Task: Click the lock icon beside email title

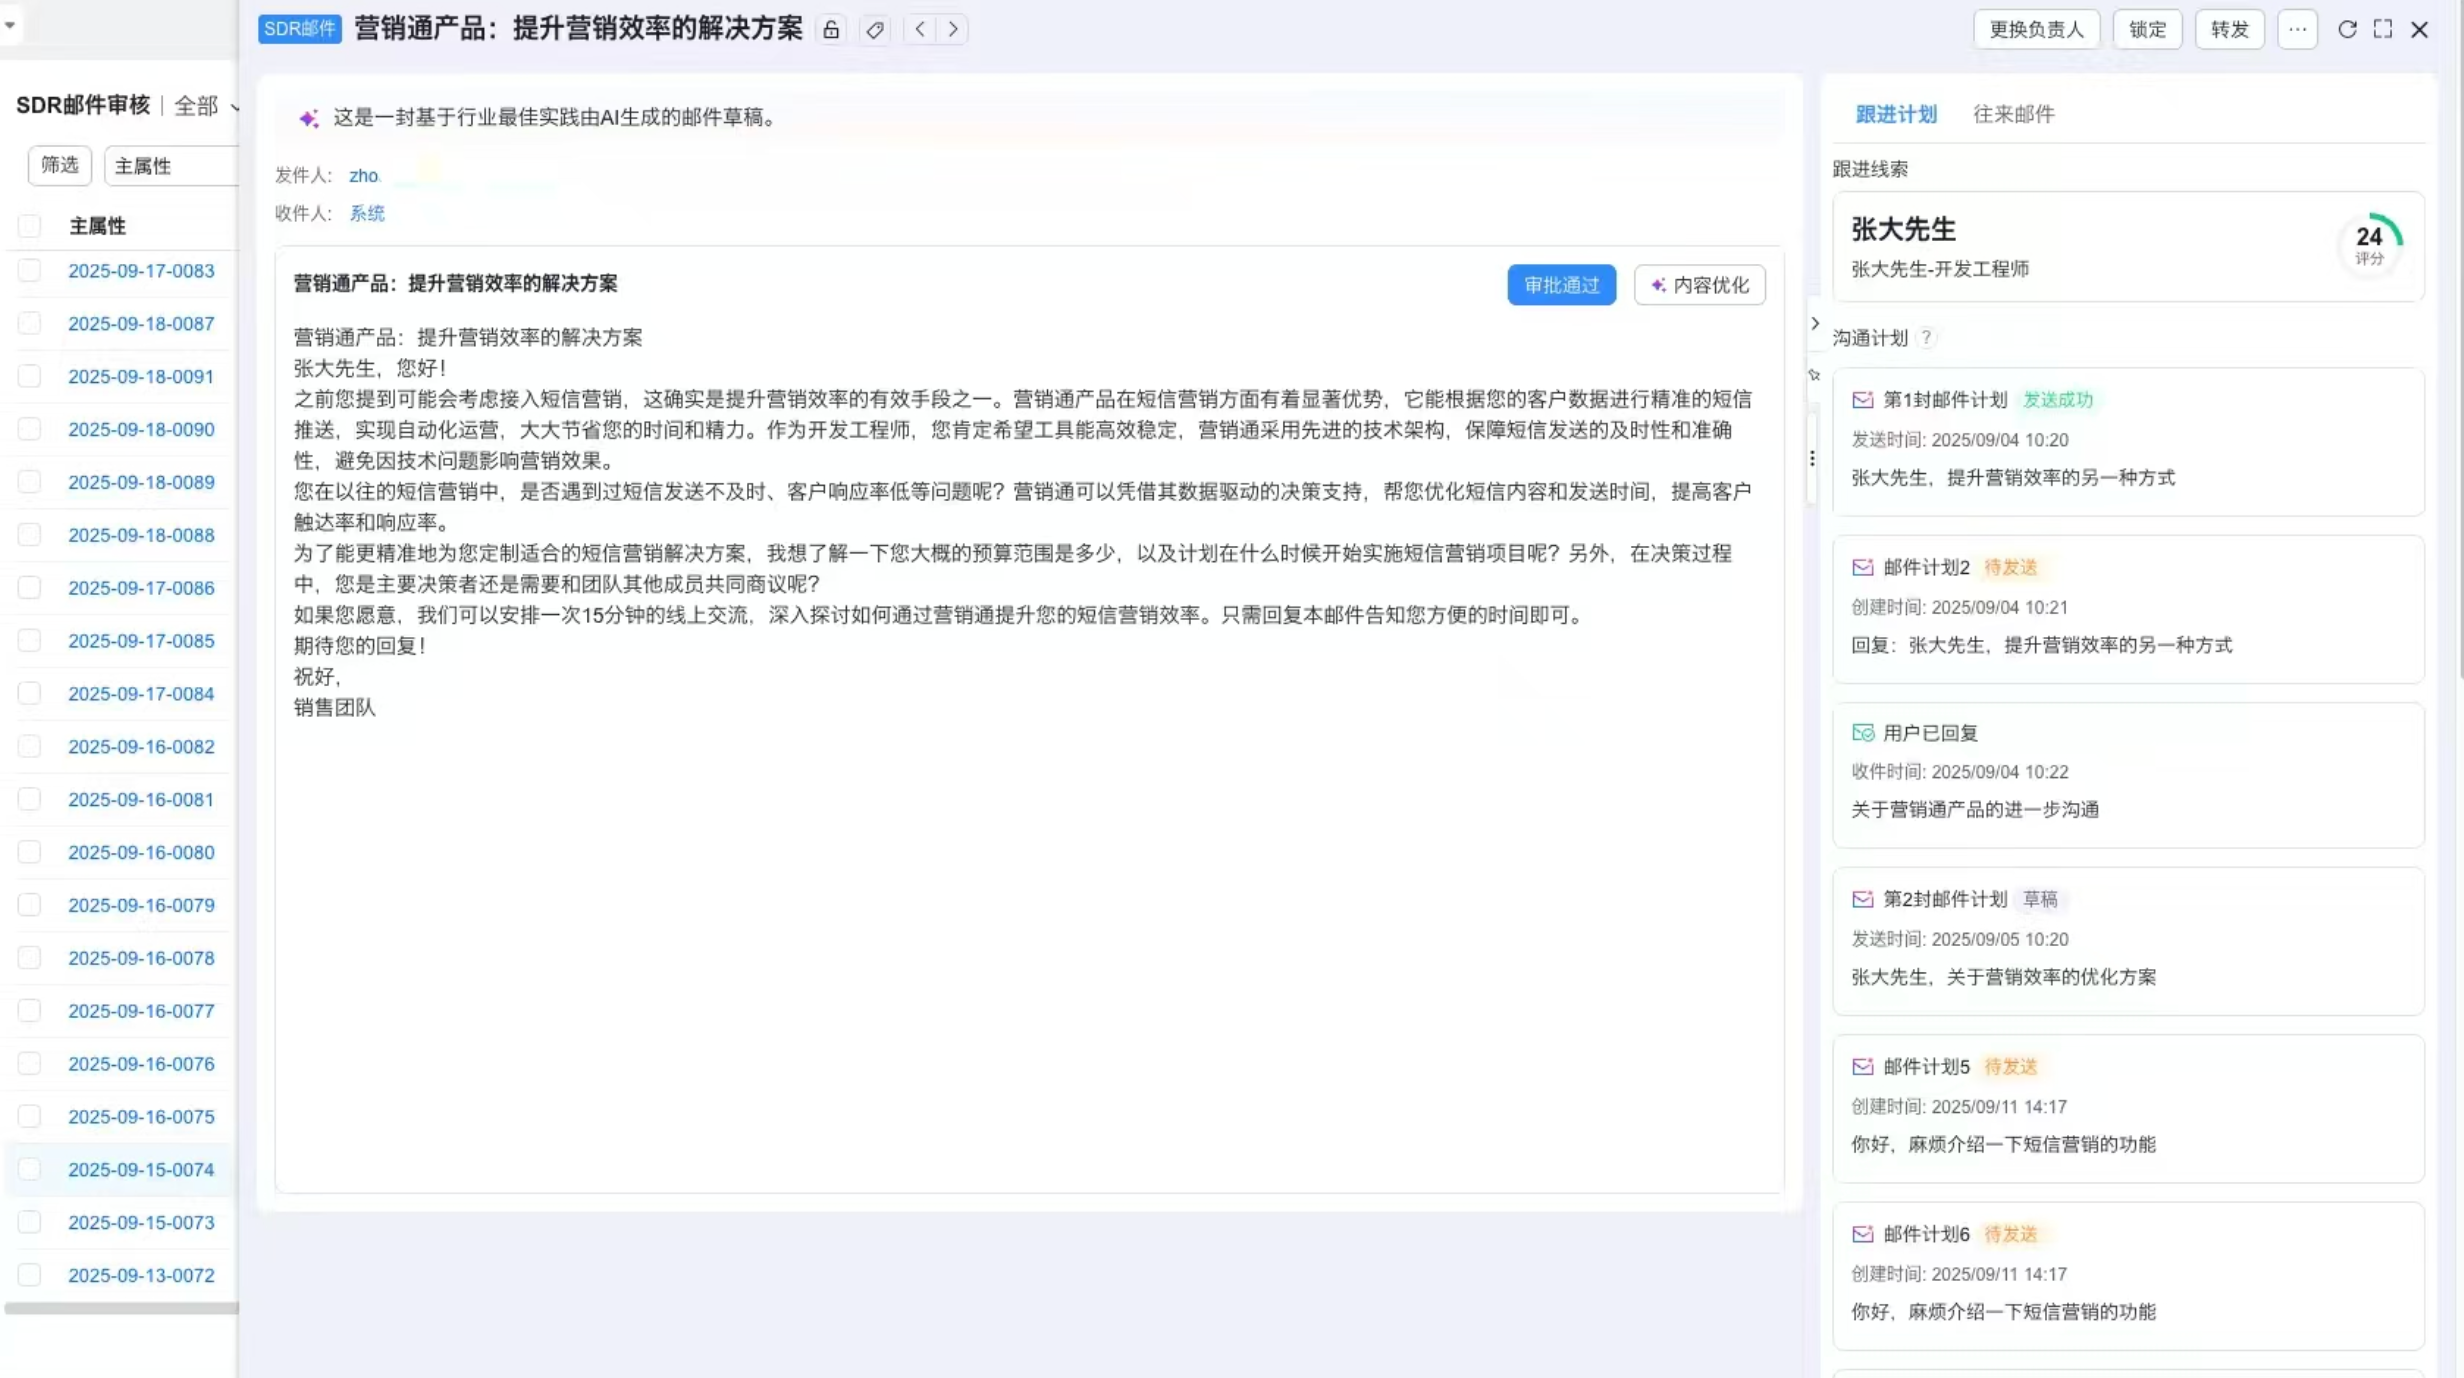Action: (x=831, y=30)
